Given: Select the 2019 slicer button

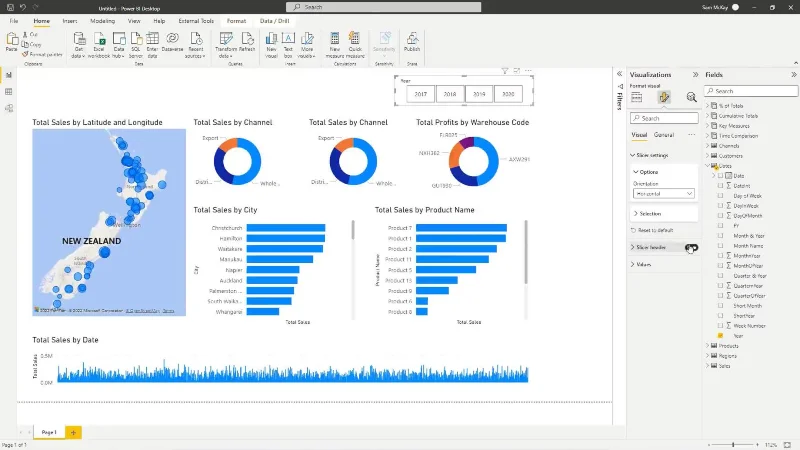Looking at the screenshot, I should (x=479, y=94).
